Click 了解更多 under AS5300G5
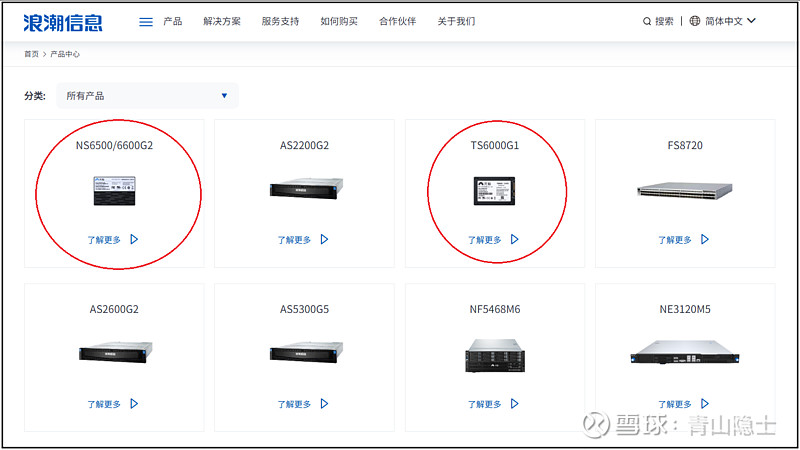This screenshot has width=800, height=450. 294,404
